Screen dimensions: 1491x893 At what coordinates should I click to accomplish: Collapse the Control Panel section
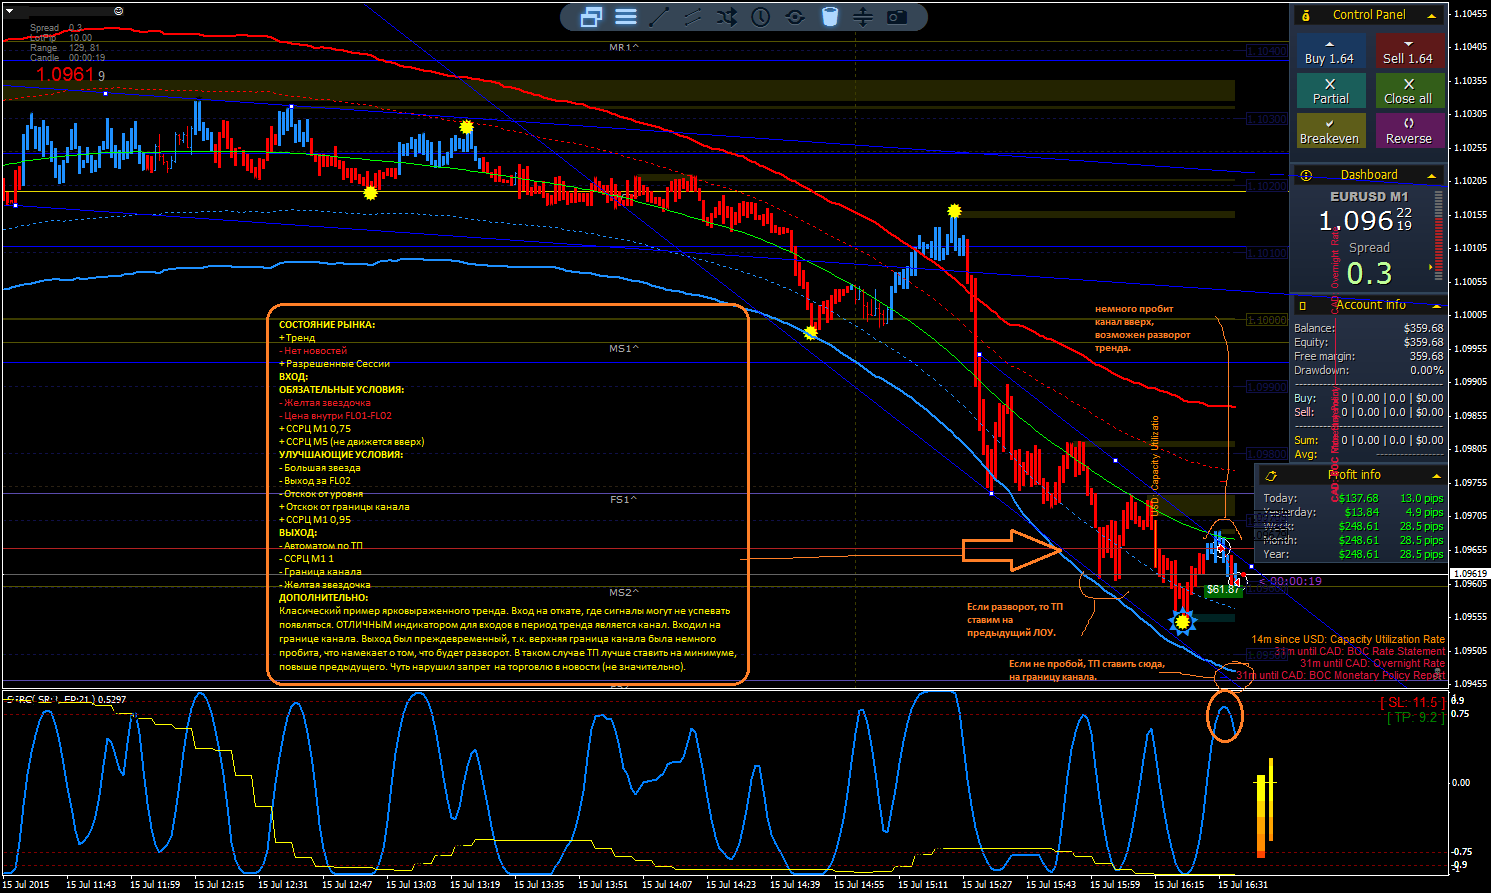(x=1432, y=16)
